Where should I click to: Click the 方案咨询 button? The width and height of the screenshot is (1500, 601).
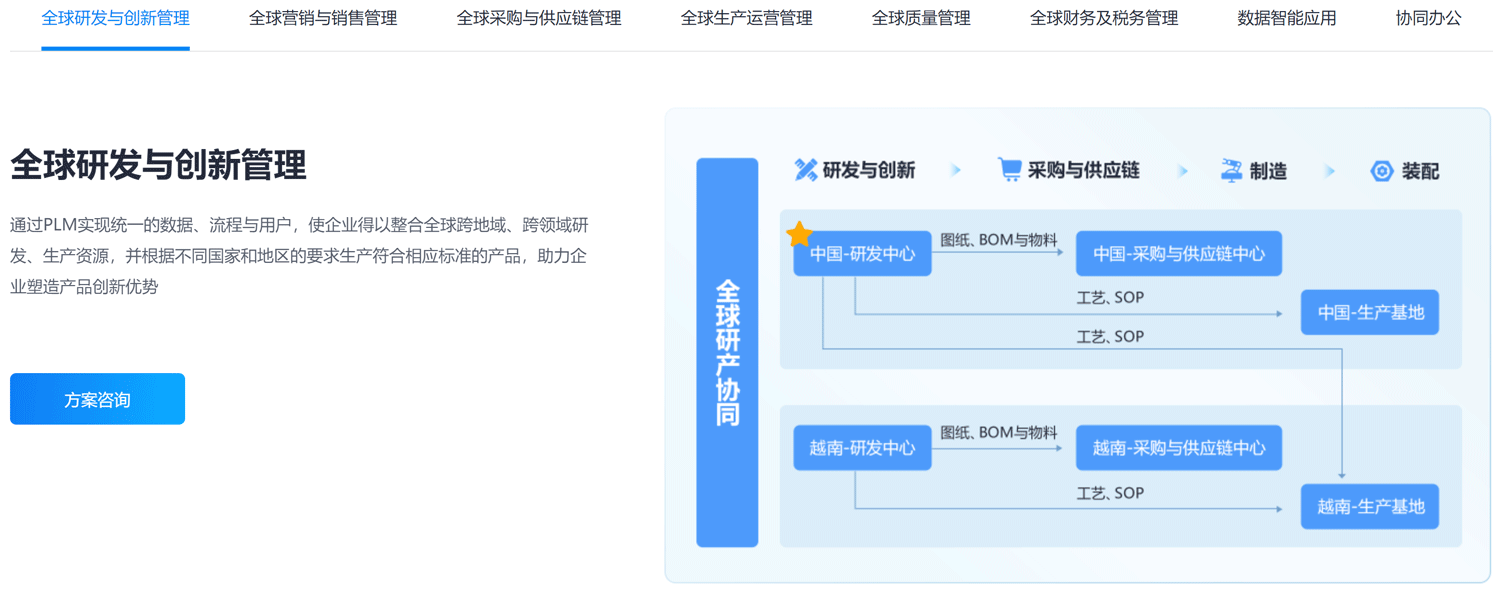point(97,399)
